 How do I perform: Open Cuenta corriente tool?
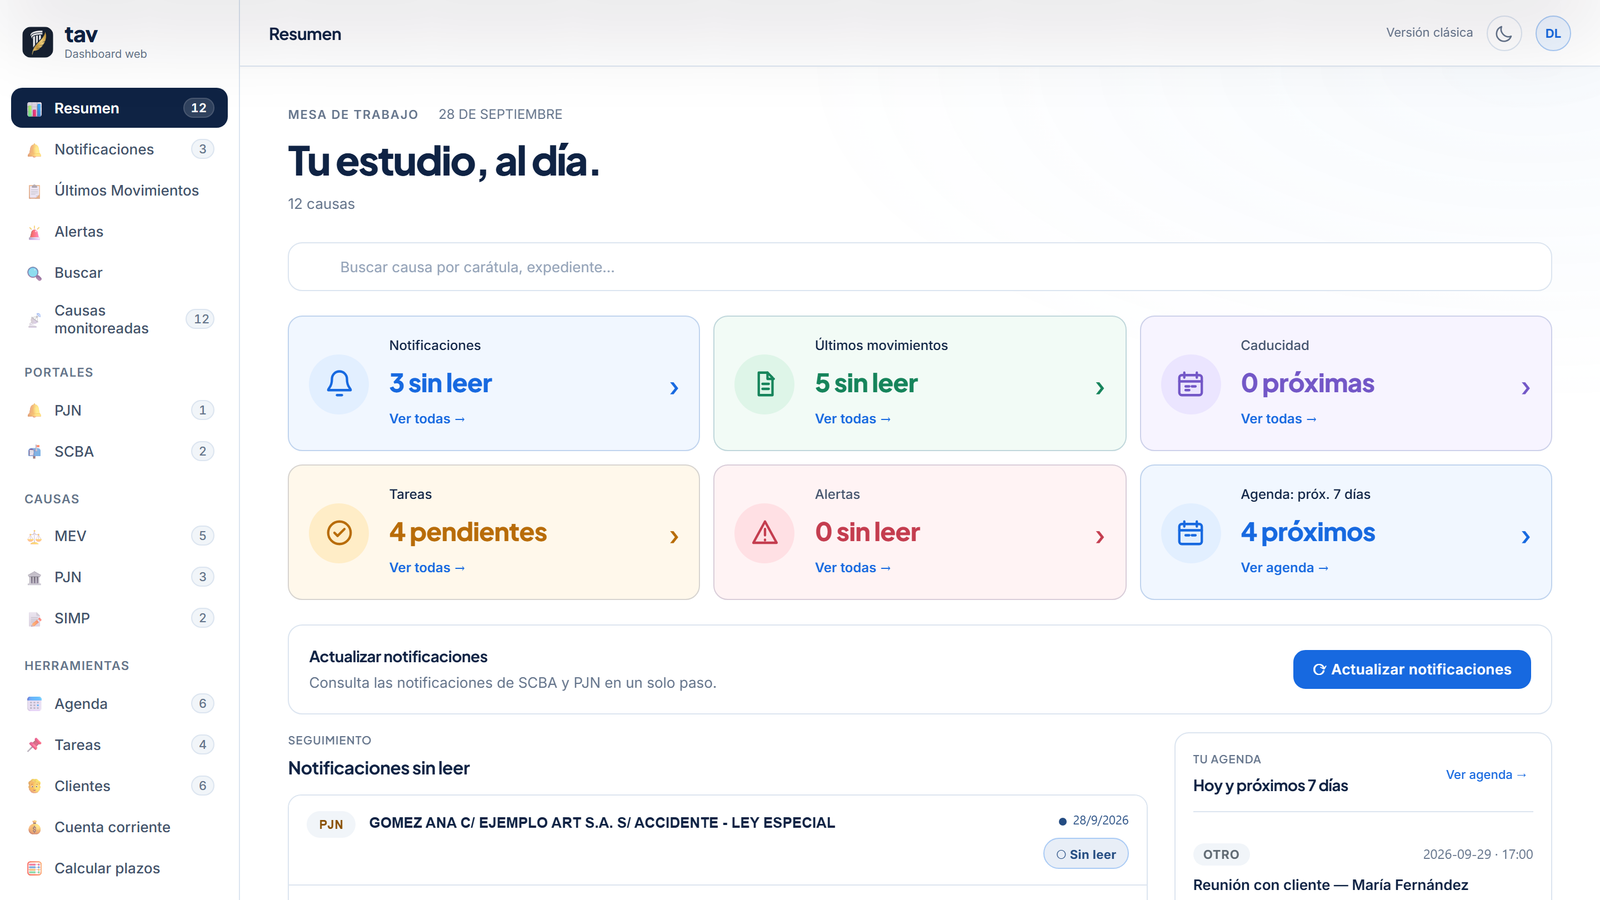pos(119,827)
